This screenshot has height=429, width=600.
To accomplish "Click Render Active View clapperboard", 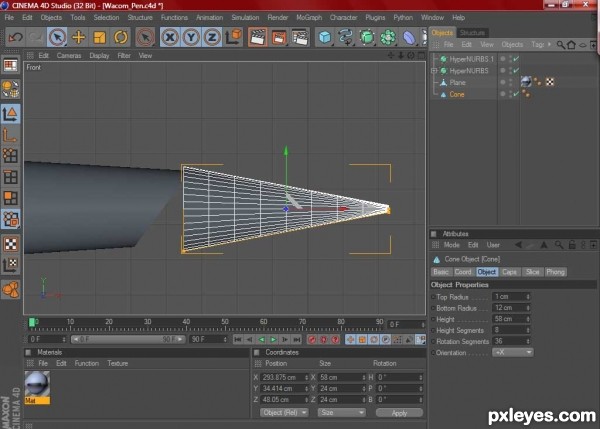I will coord(258,37).
